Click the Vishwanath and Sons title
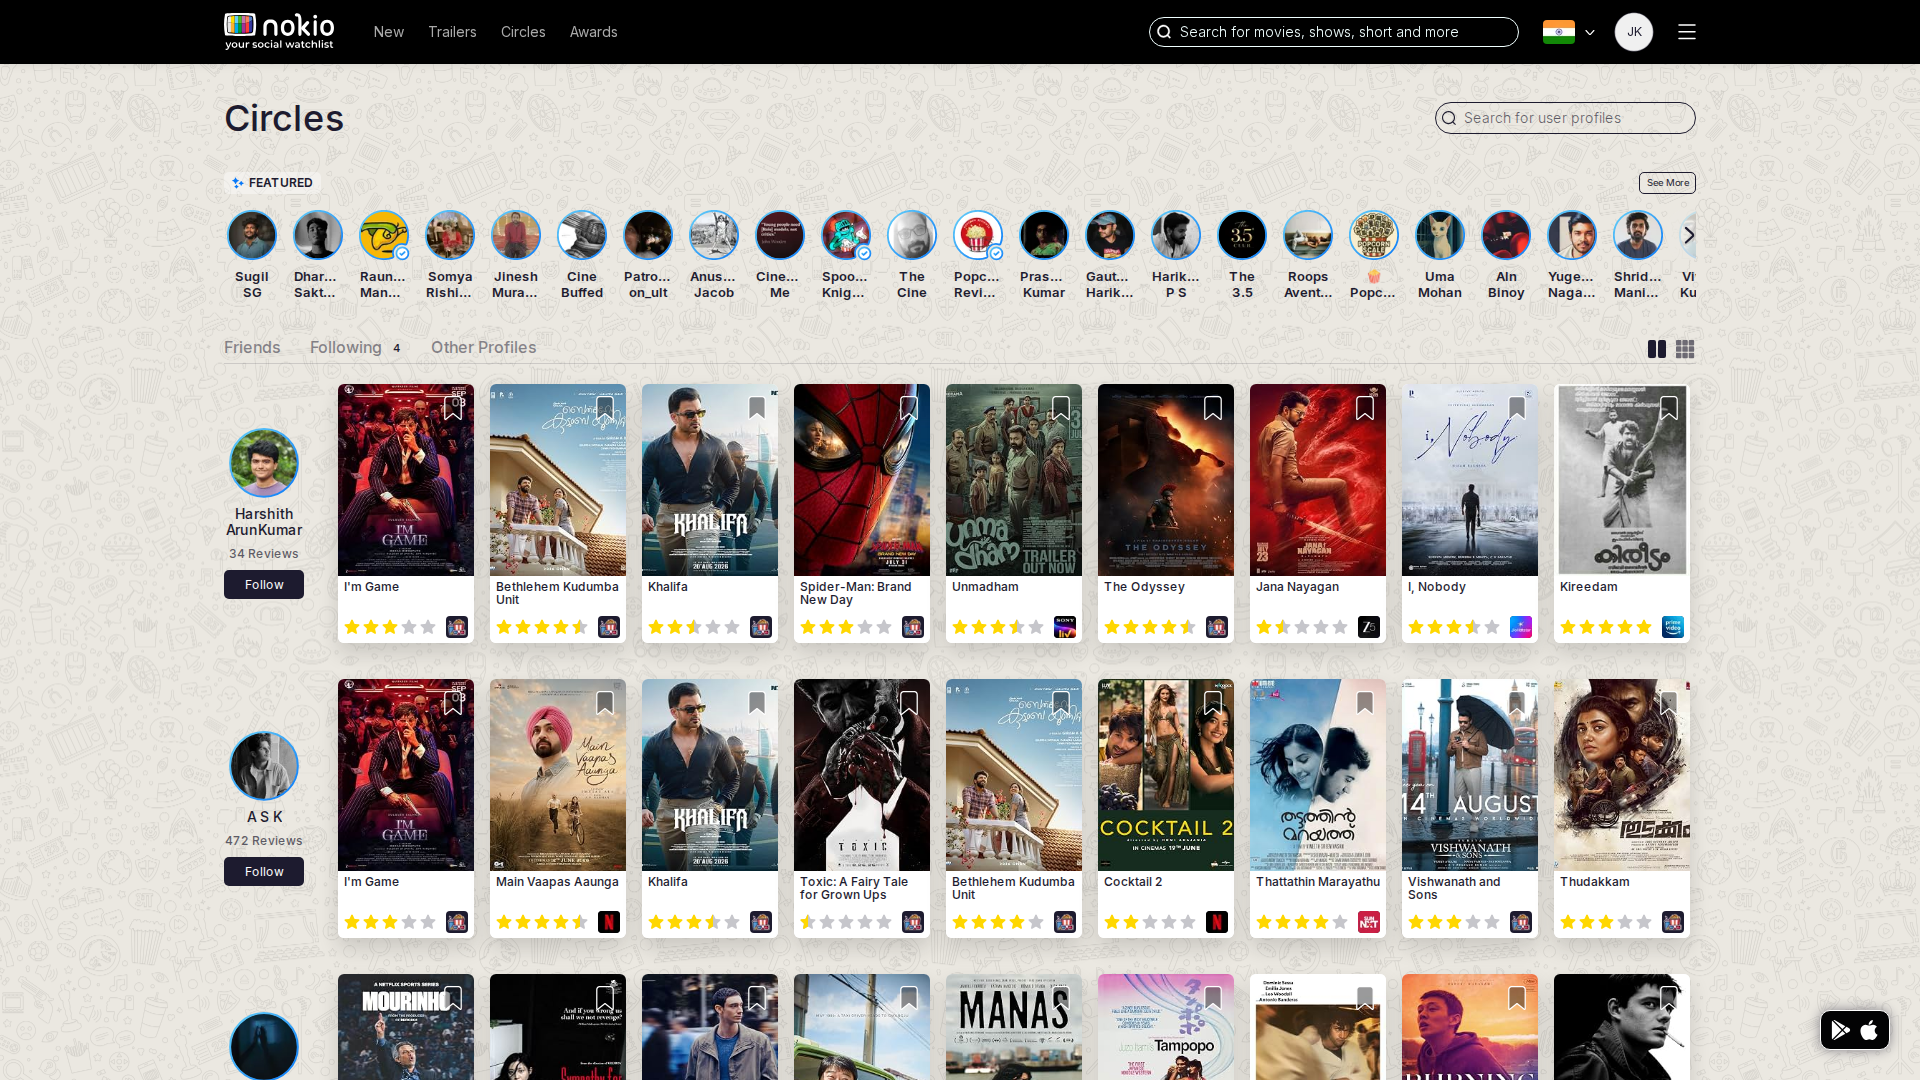1920x1080 pixels. click(x=1454, y=888)
